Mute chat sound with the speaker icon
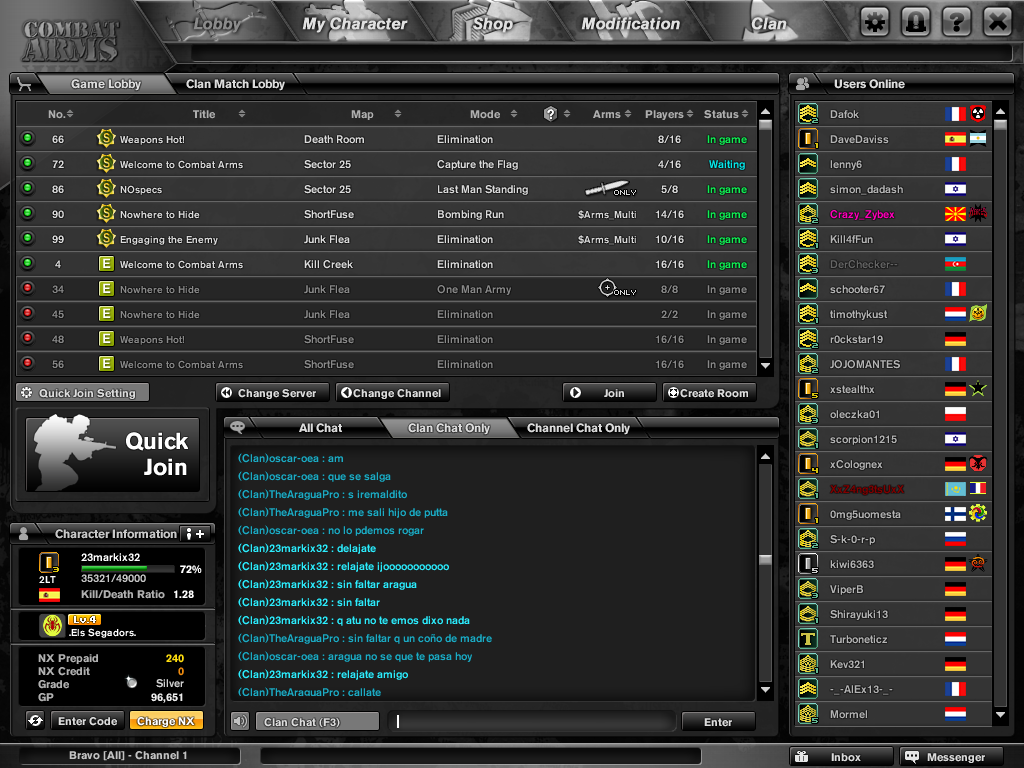This screenshot has width=1024, height=768. coord(240,721)
